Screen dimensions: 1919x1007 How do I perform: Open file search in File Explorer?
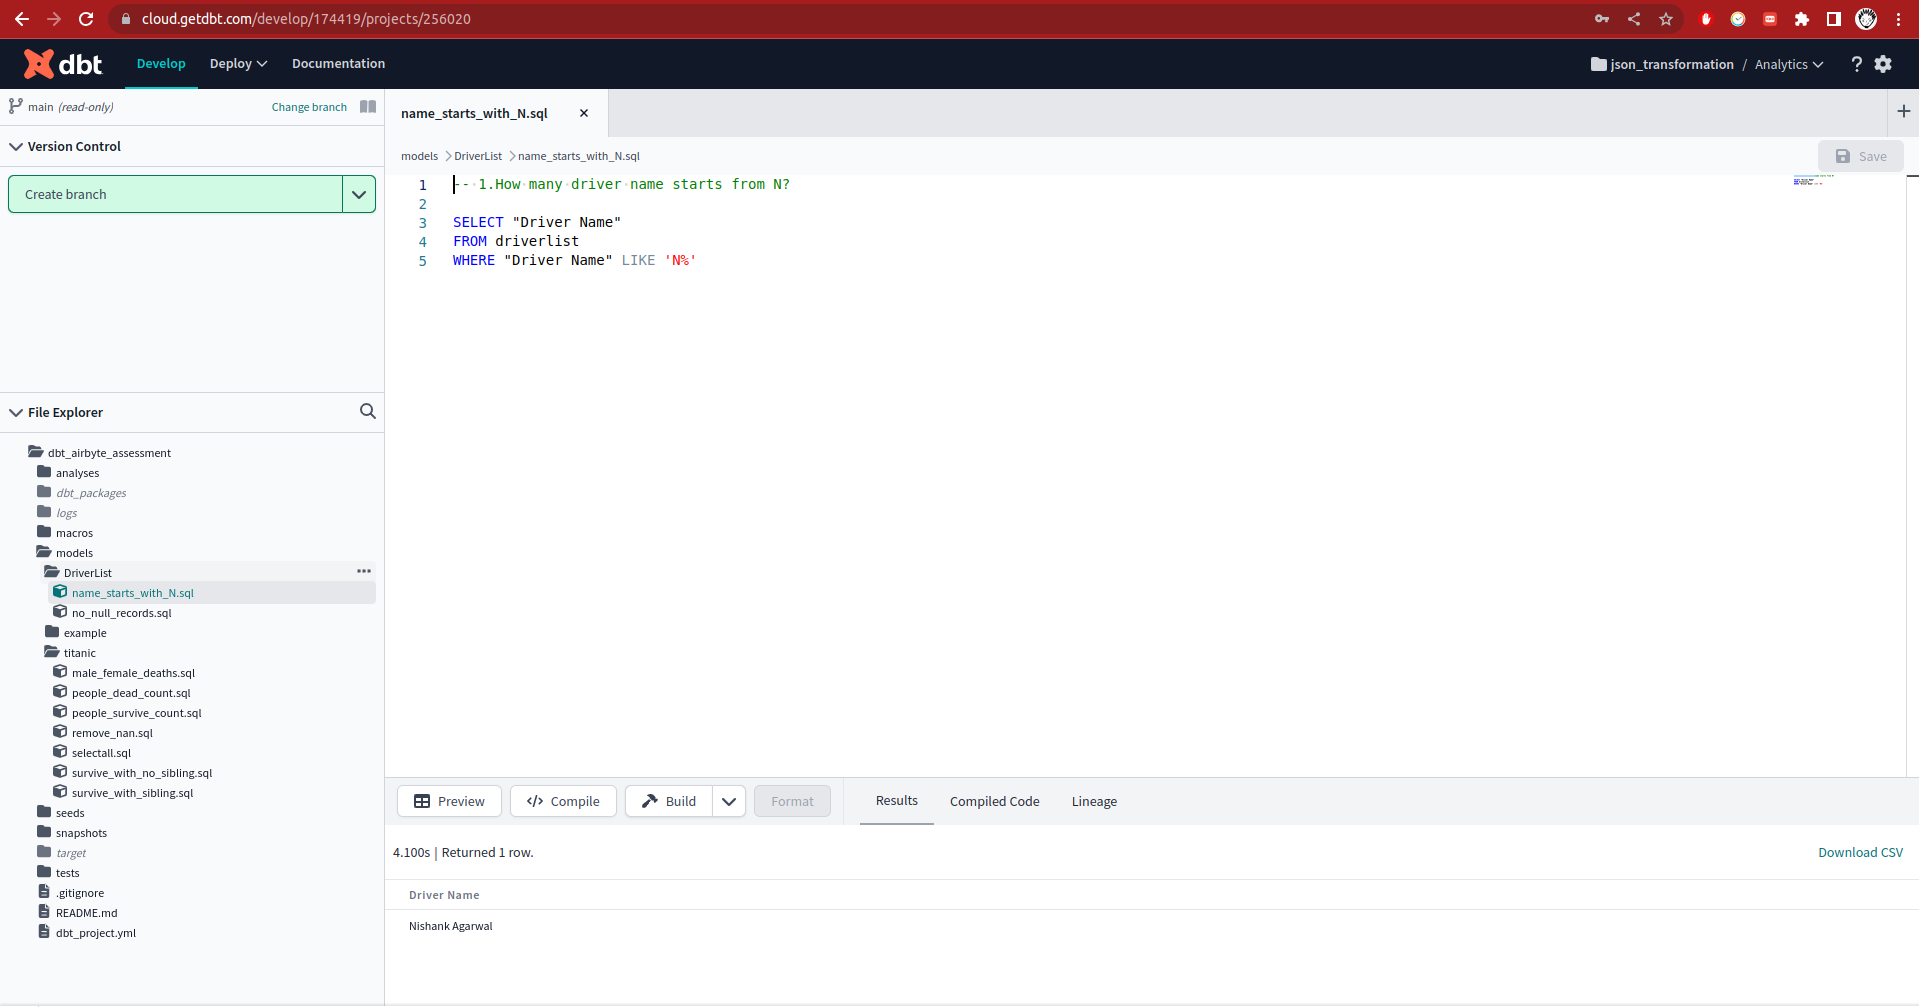(367, 411)
